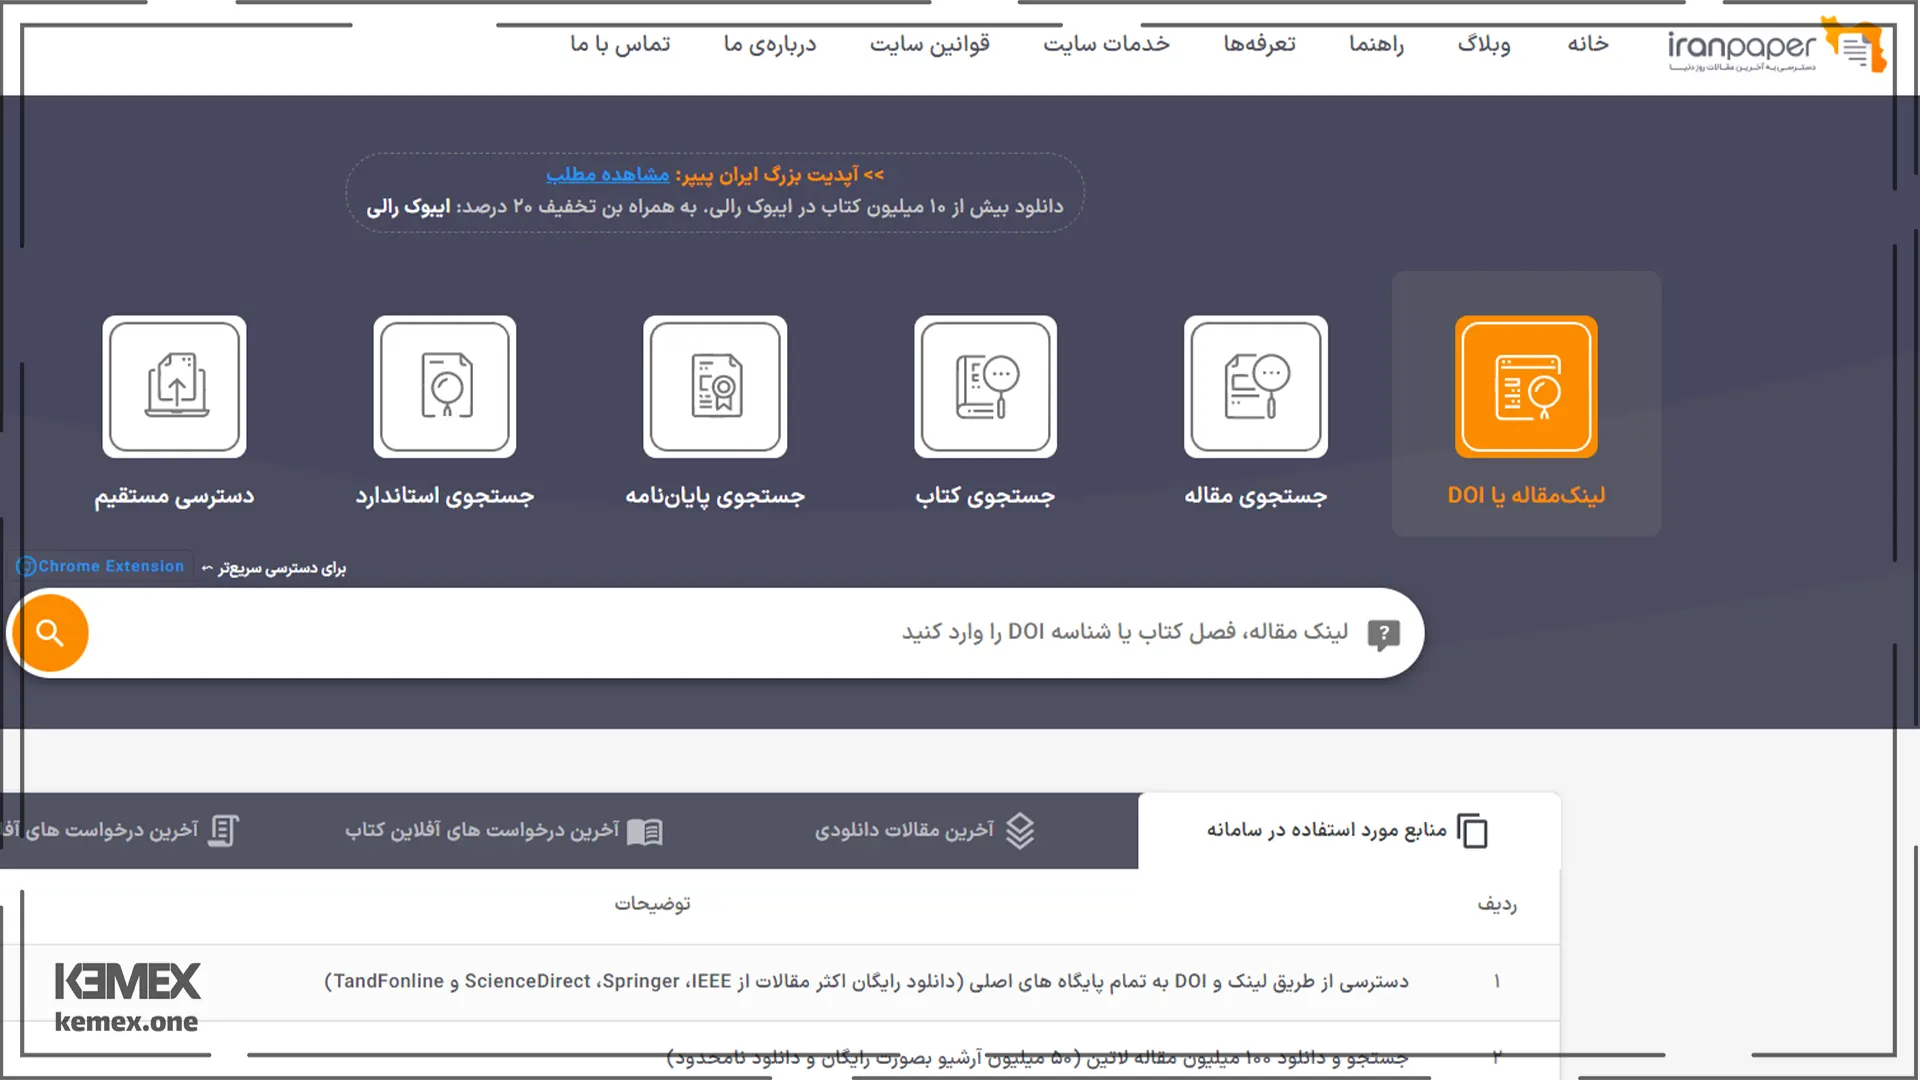This screenshot has height=1080, width=1920.
Task: Open the Chrome Extension link
Action: tap(101, 566)
